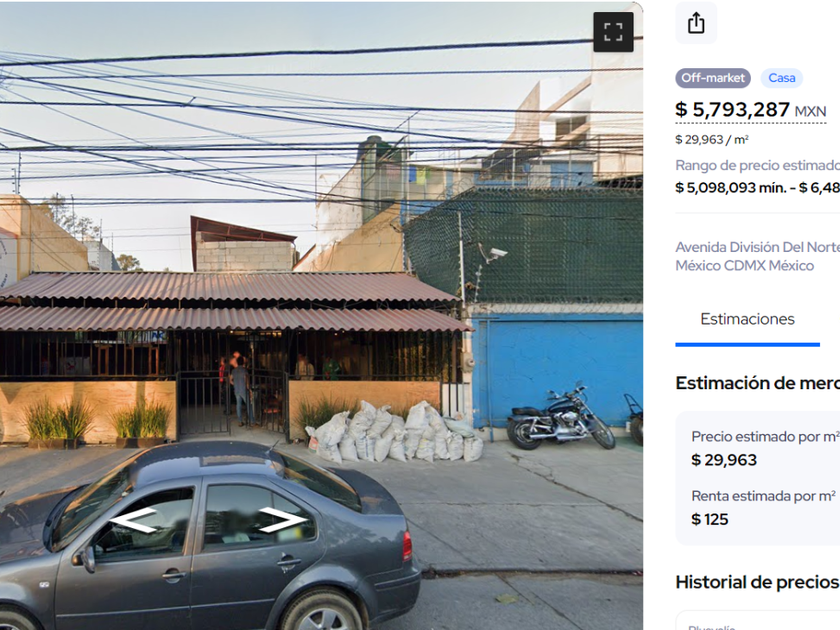
Task: Advance to next photo with right arrow
Action: point(284,520)
